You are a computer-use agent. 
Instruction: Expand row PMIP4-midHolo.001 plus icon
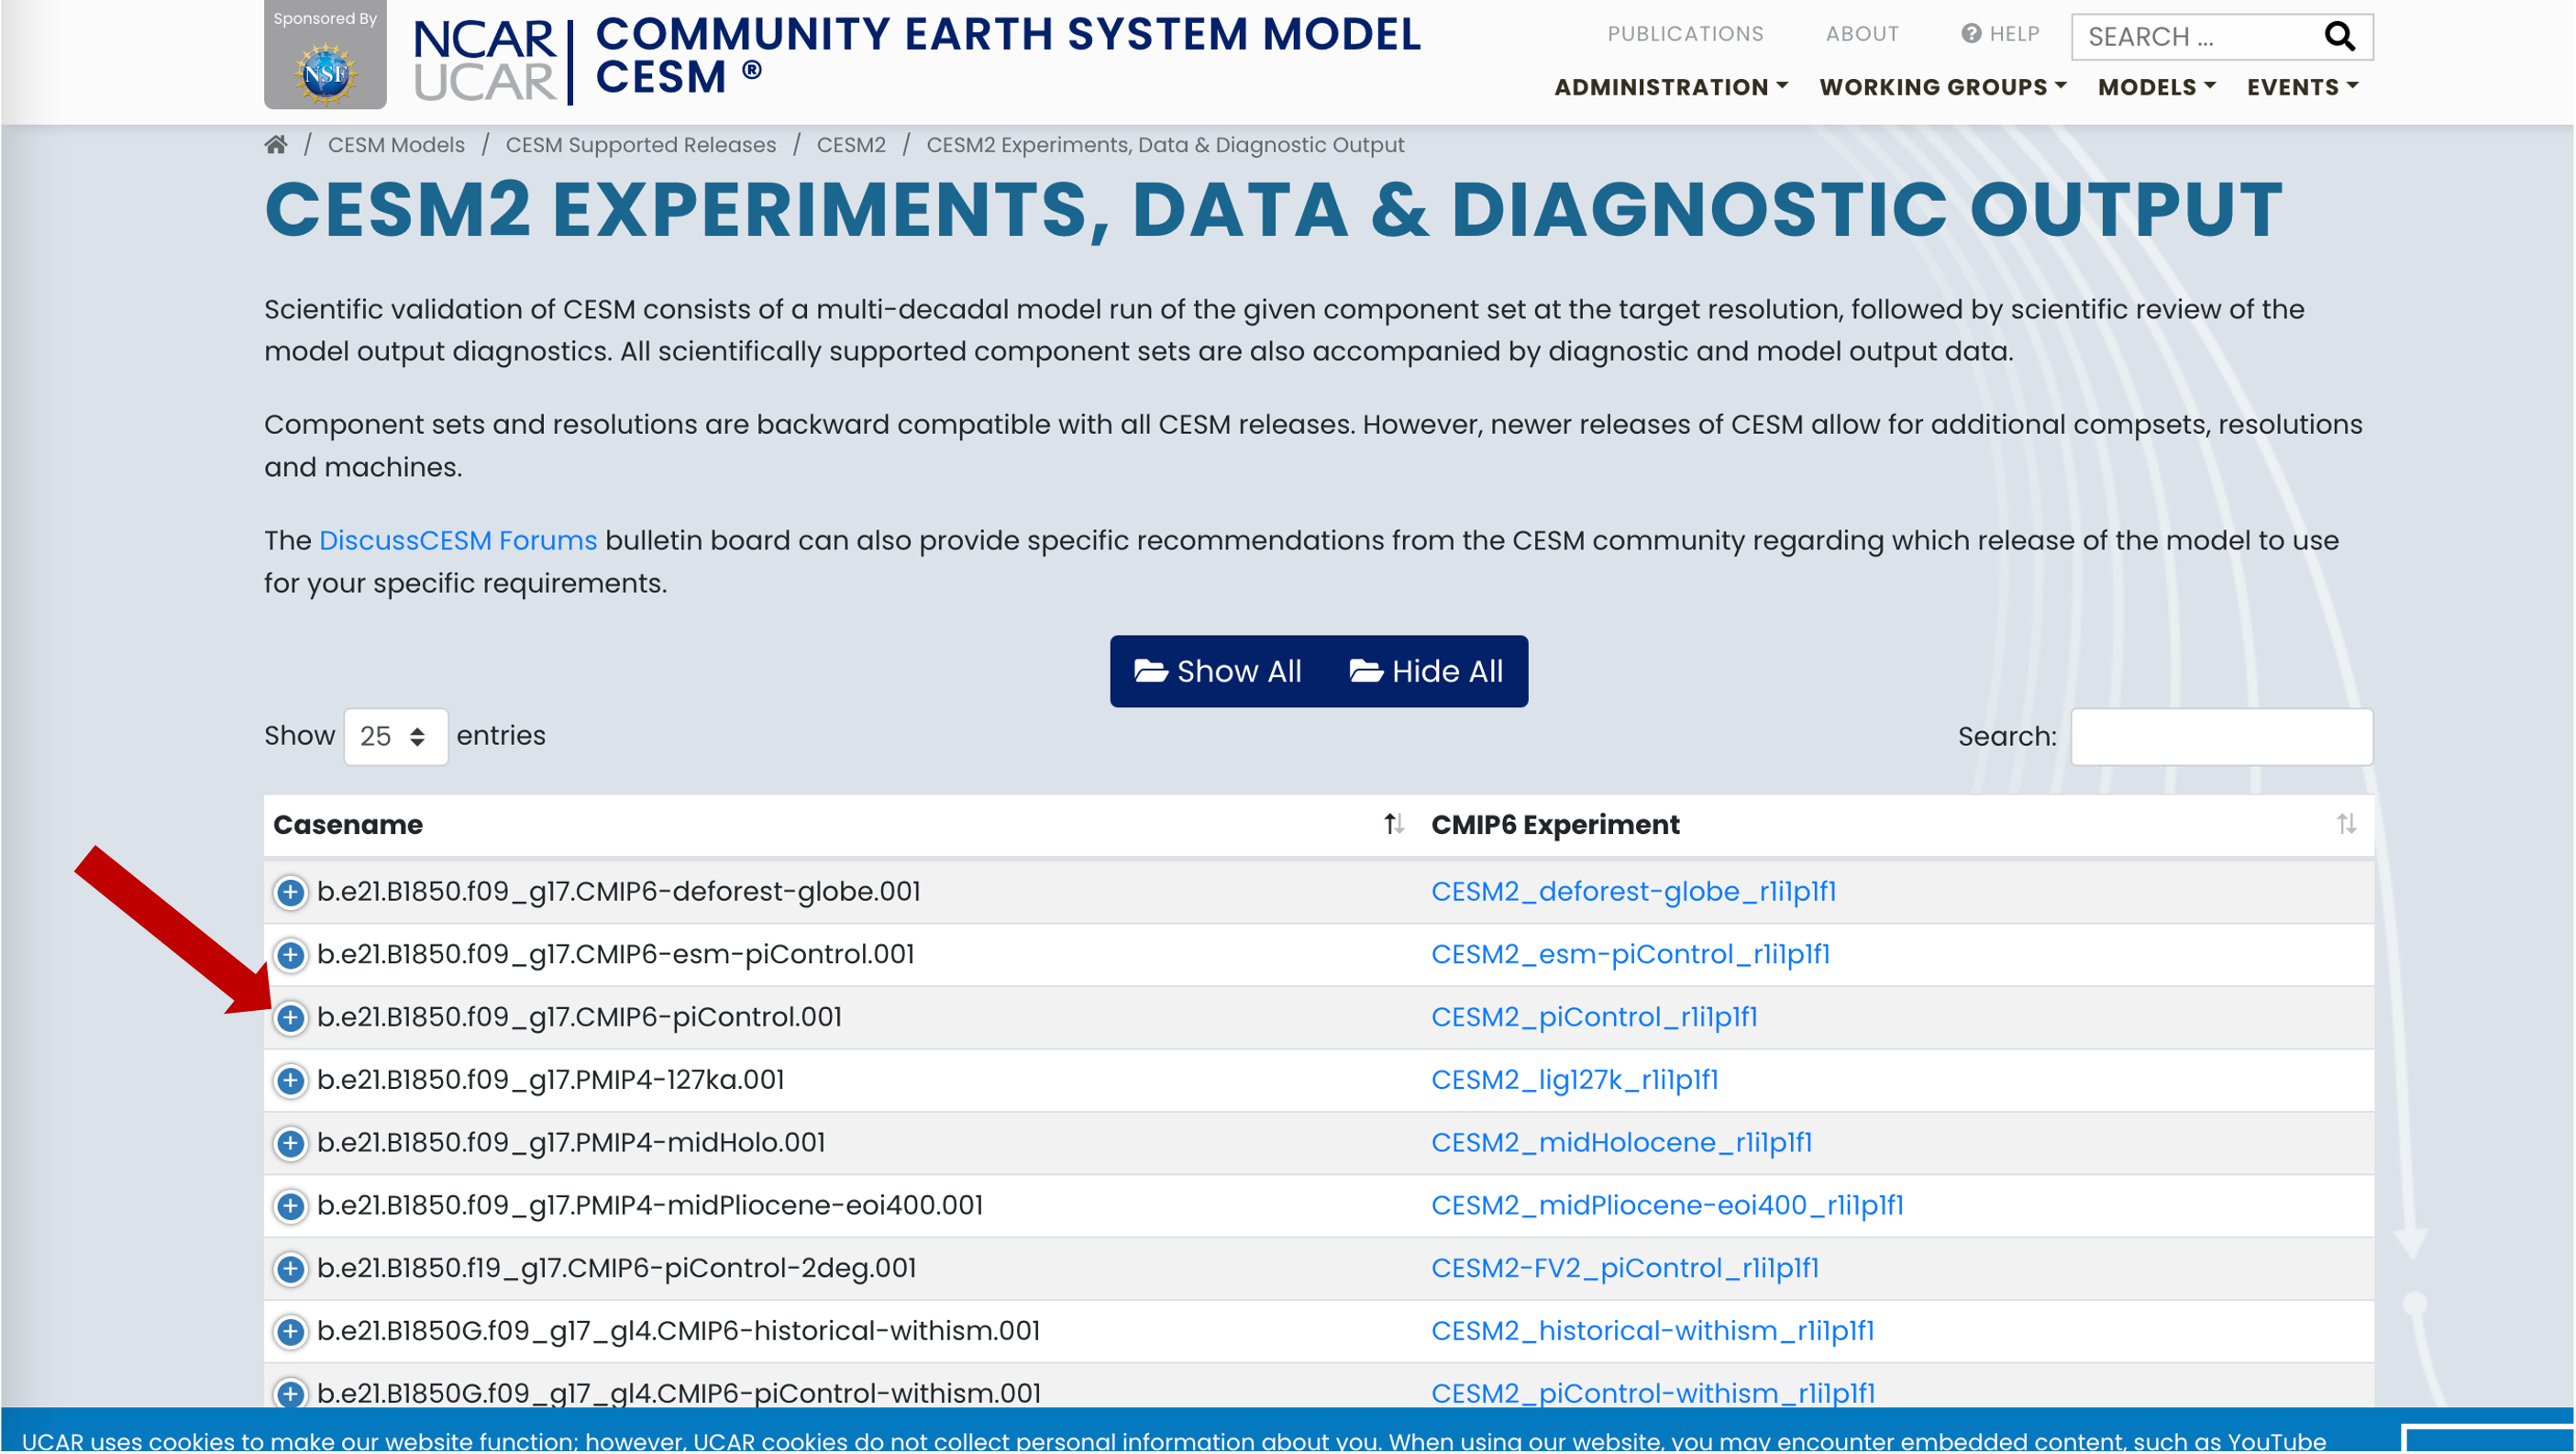click(291, 1143)
